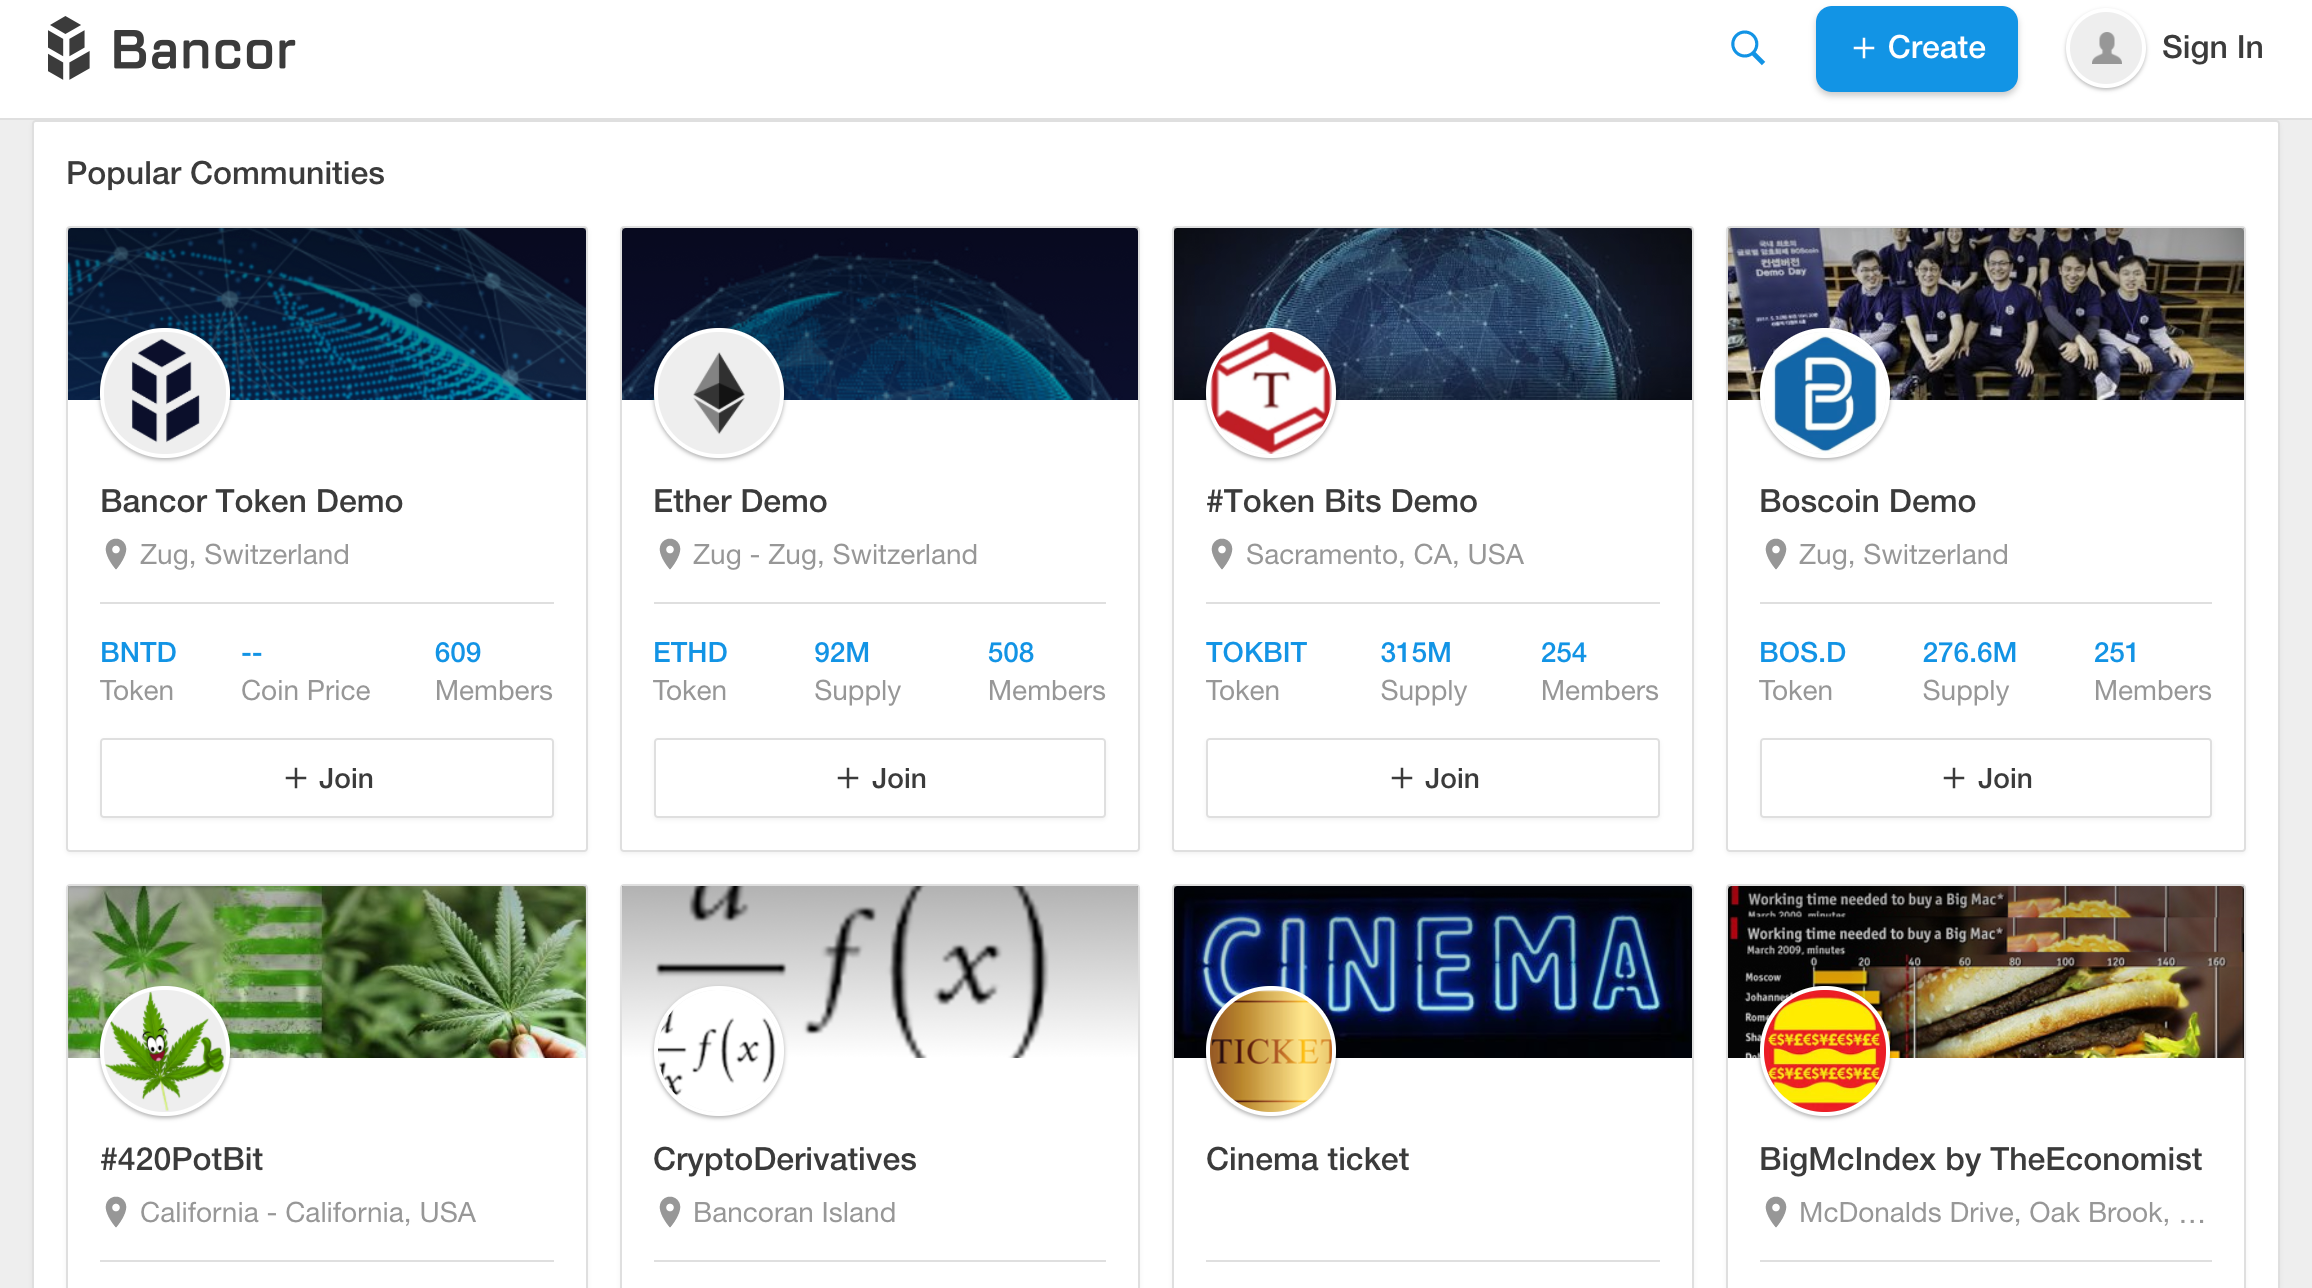Click location pin beside Bancoran Island
Screen dimensions: 2312x1288
[x=669, y=1213]
